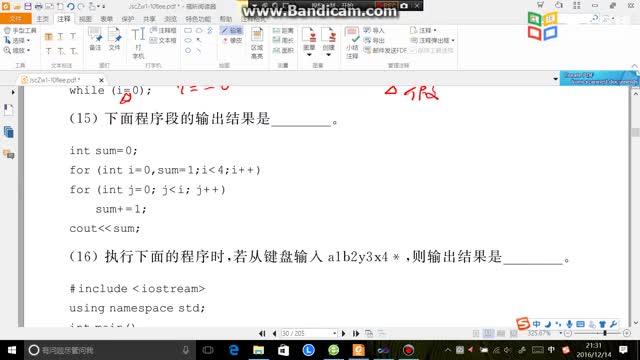This screenshot has width=640, height=360.
Task: Click 邮件发送FDF button
Action: click(x=385, y=50)
